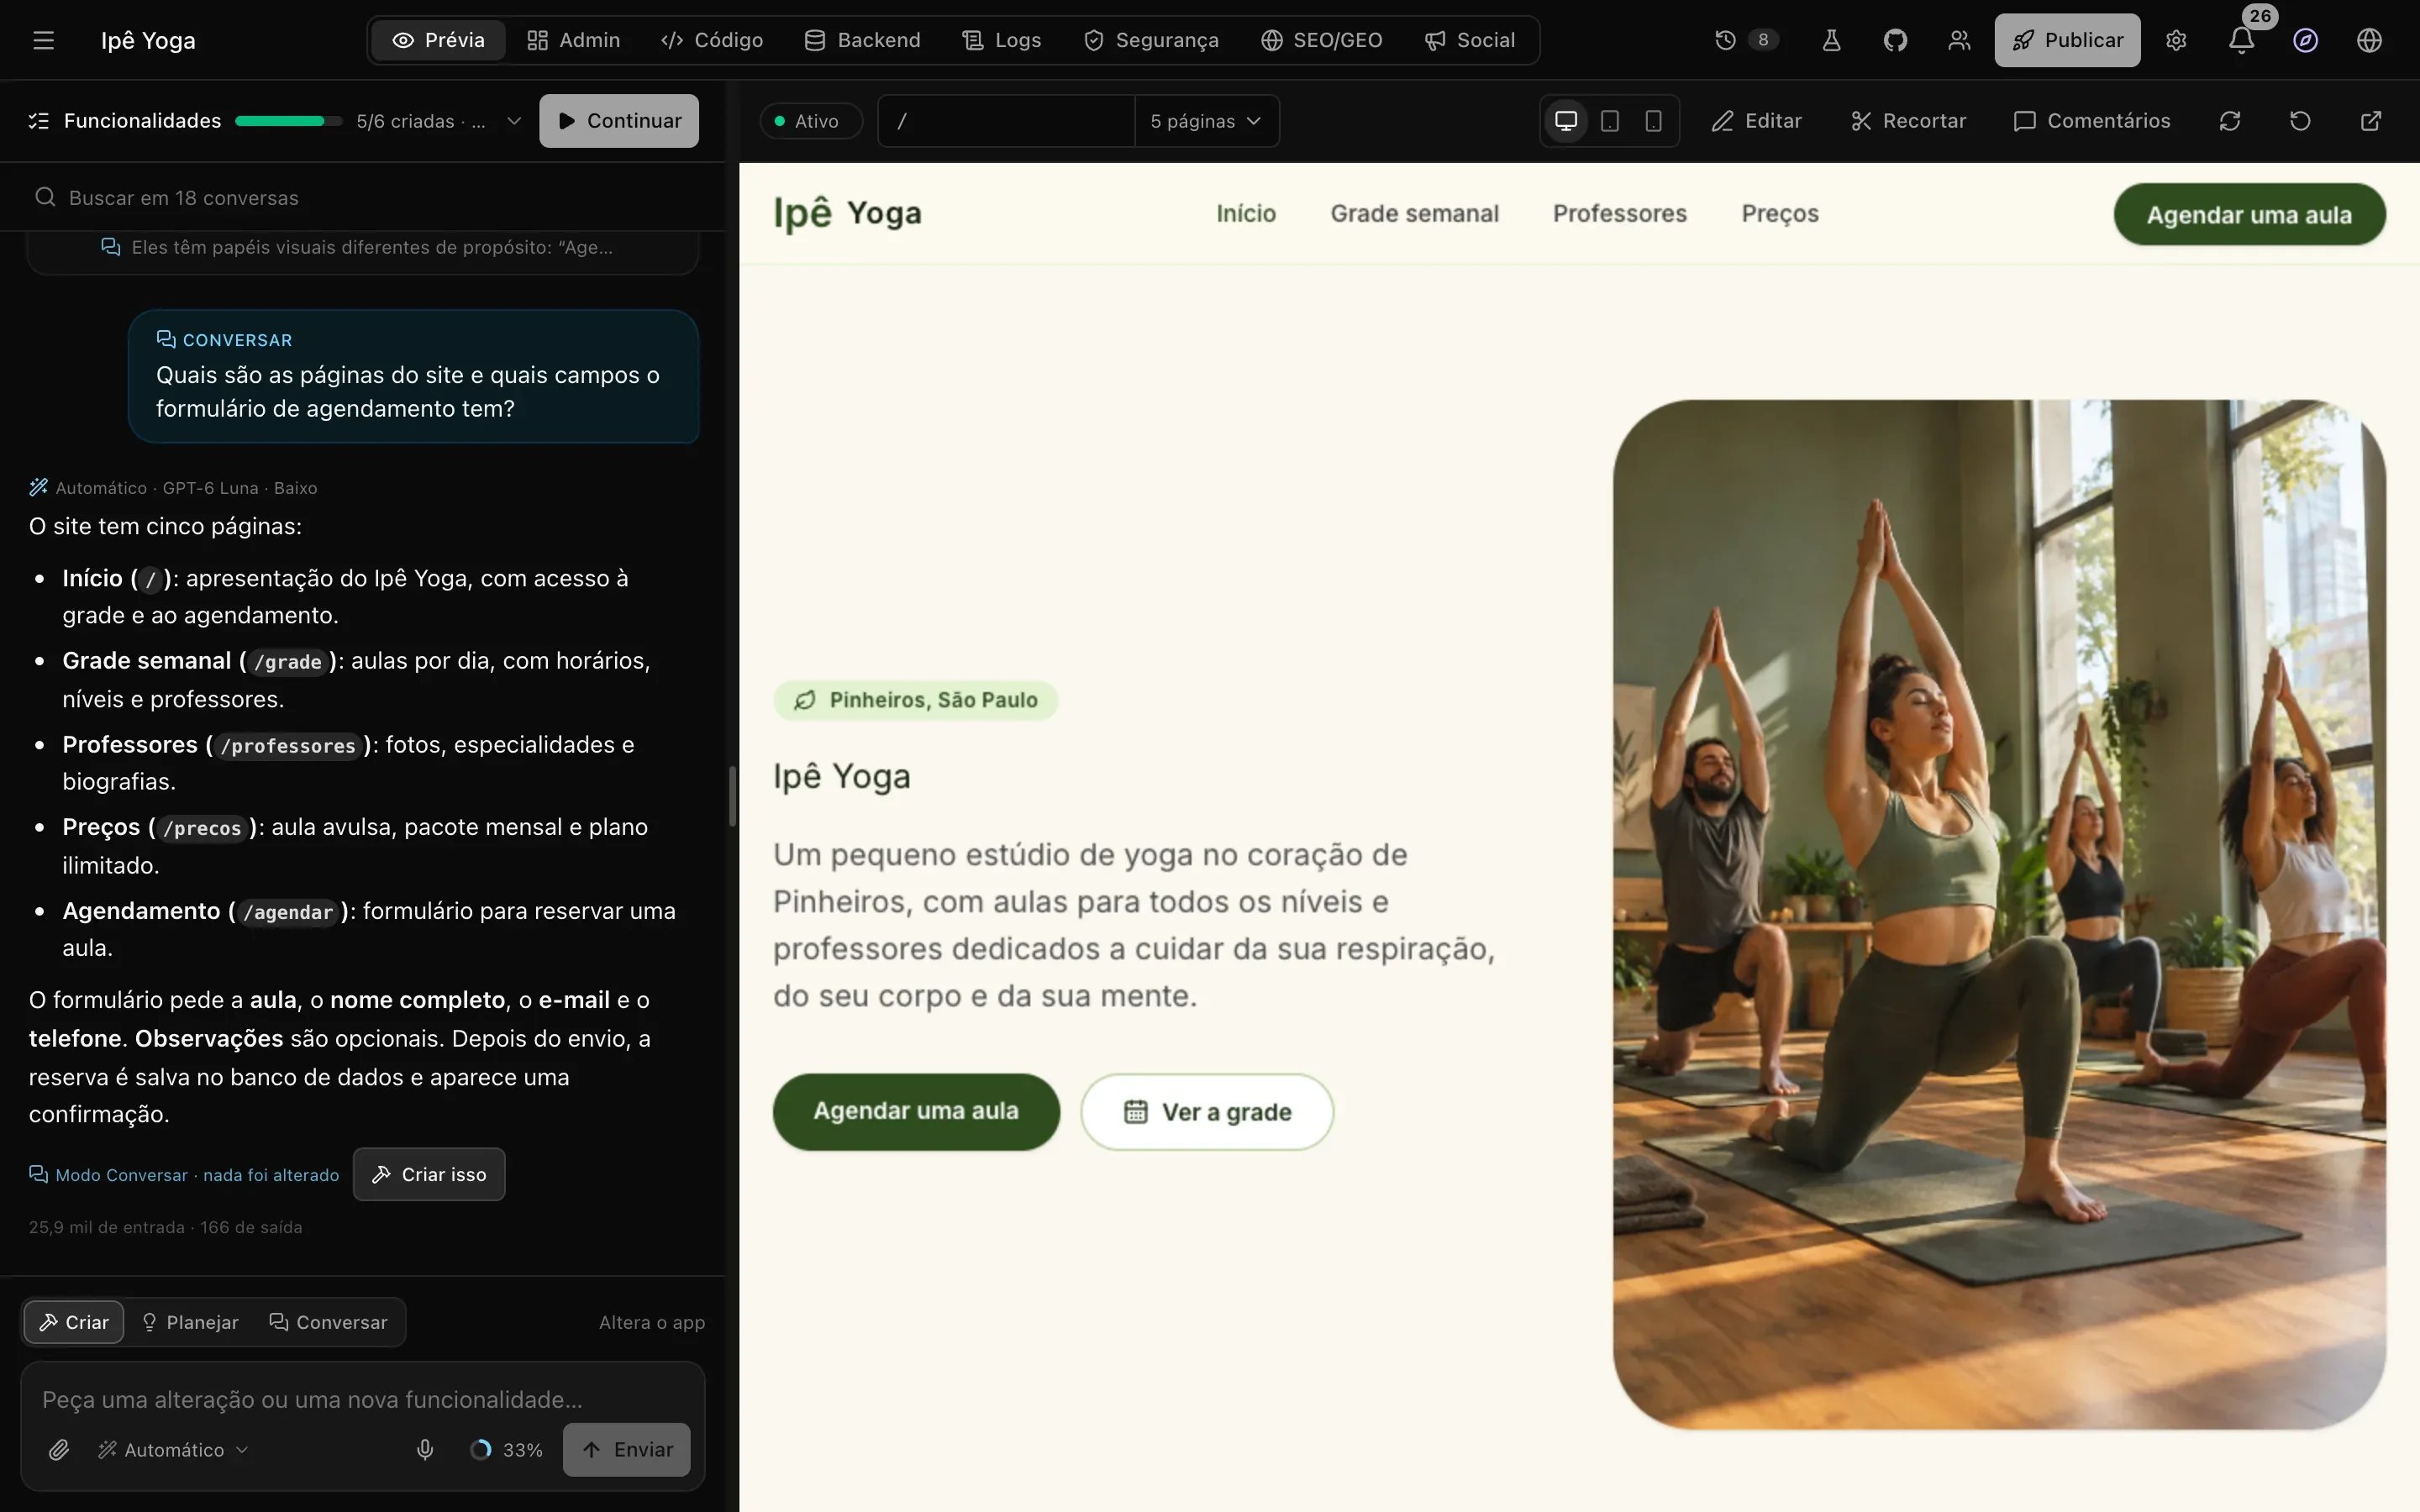This screenshot has height=1512, width=2420.
Task: Click the microphone voice input icon
Action: click(x=425, y=1449)
